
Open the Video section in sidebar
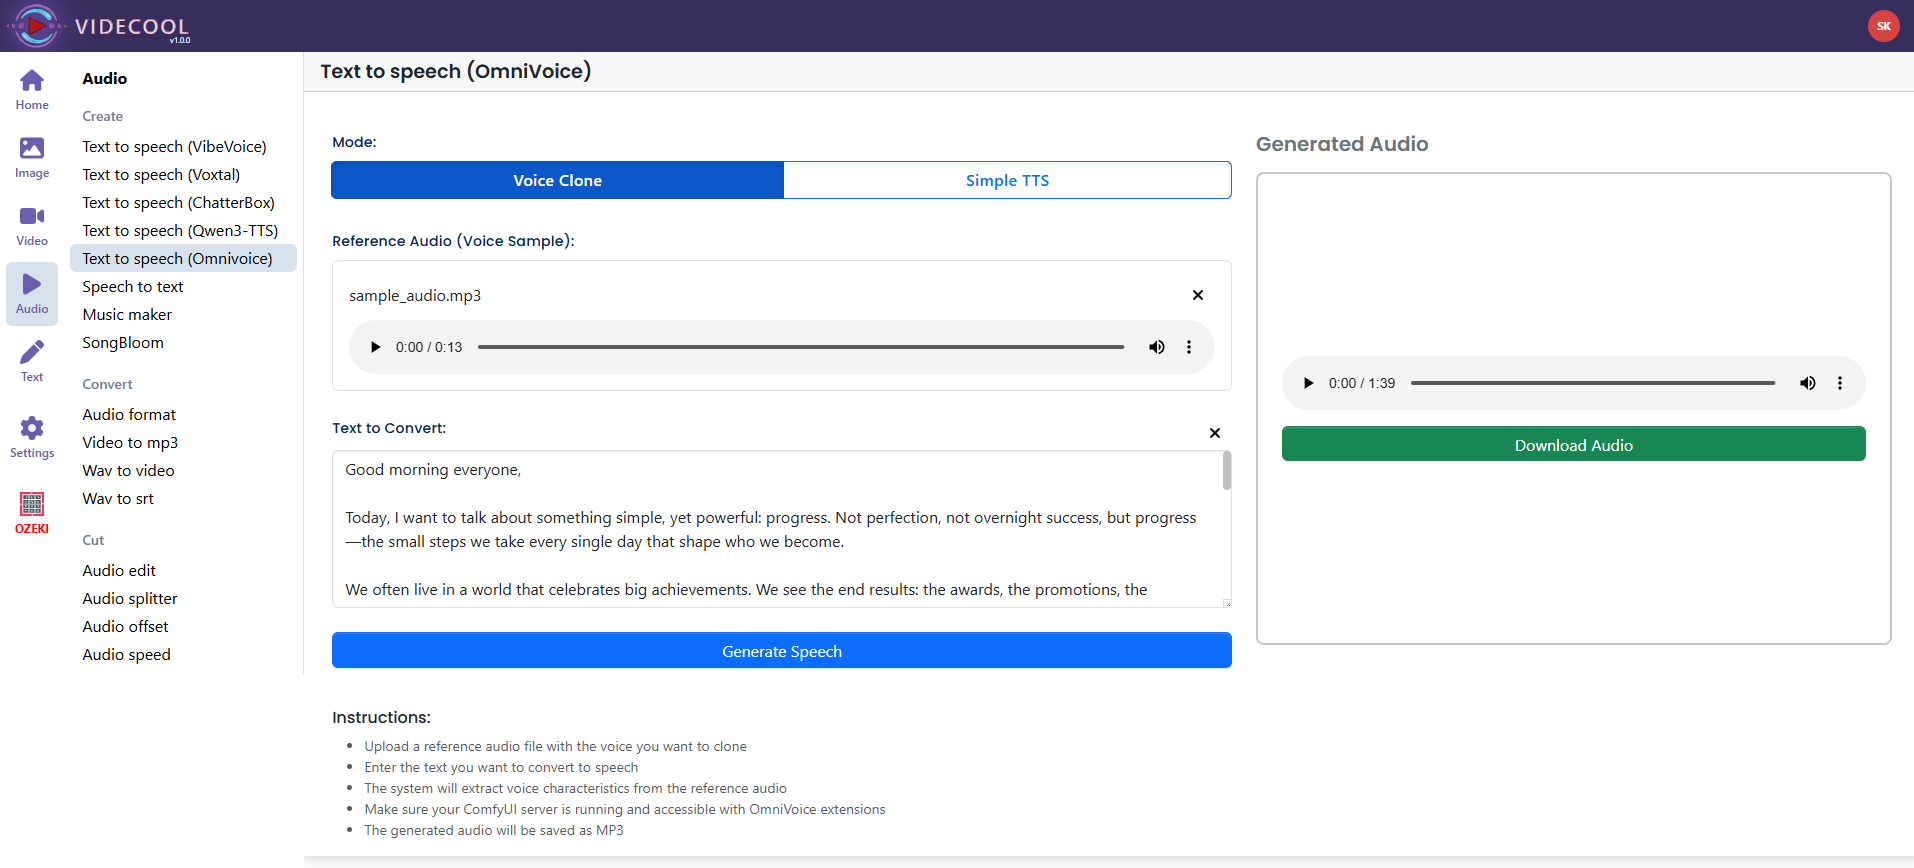click(x=32, y=226)
